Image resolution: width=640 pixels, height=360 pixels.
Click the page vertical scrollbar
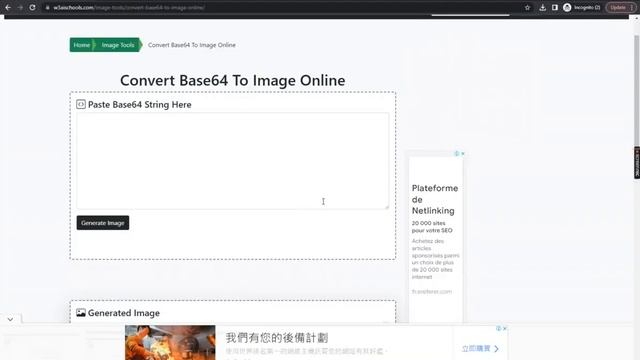[636, 90]
